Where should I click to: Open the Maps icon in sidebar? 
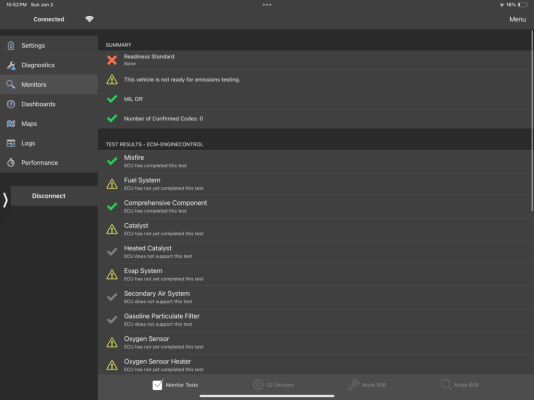coord(11,124)
